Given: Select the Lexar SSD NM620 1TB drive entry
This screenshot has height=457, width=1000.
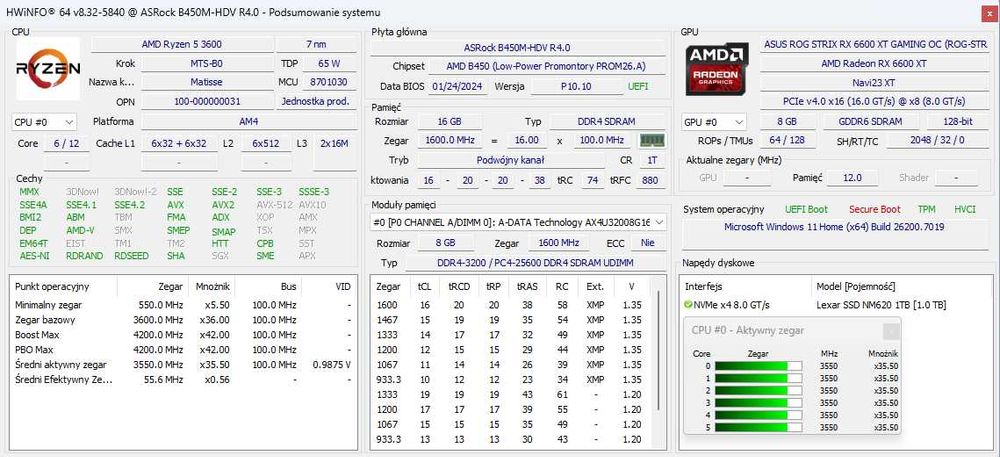Looking at the screenshot, I should pos(881,305).
